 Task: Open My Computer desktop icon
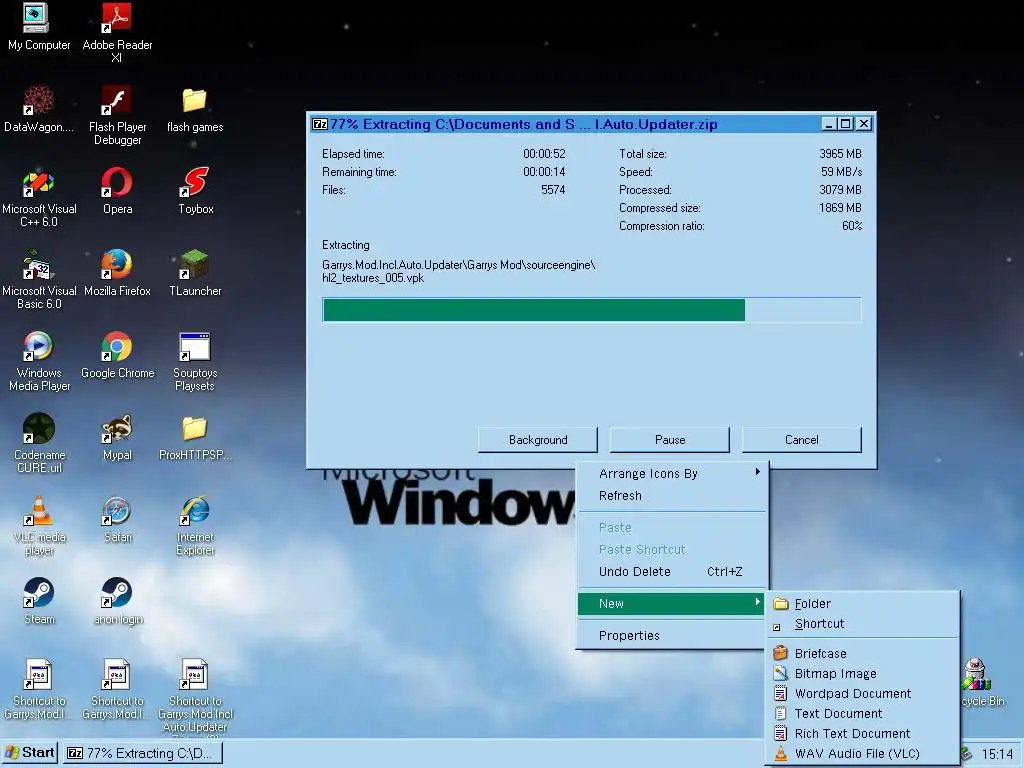(38, 27)
